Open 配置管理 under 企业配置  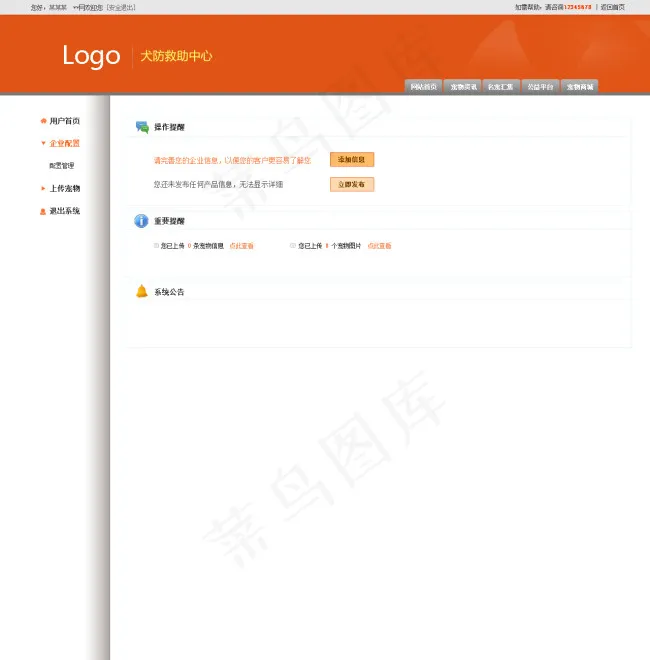[62, 166]
